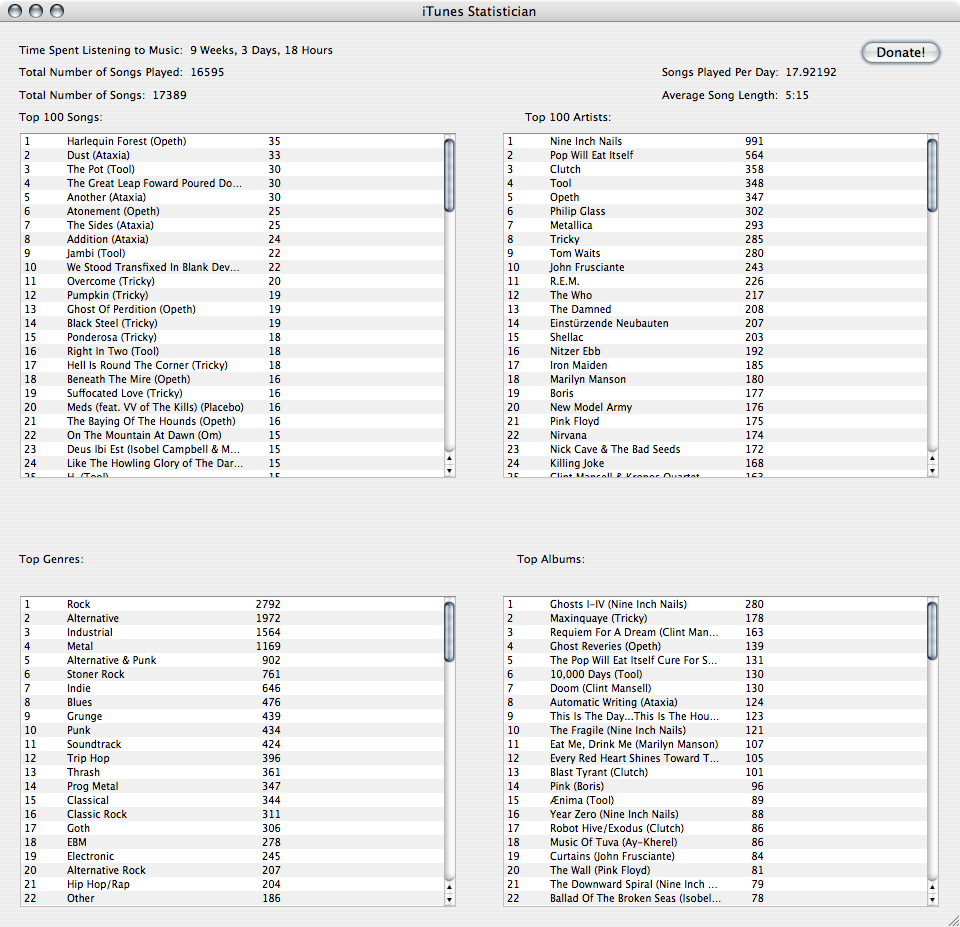Select song 'Hell Is Round The Corner (Tricky)'
Image resolution: width=960 pixels, height=927 pixels.
click(x=232, y=365)
